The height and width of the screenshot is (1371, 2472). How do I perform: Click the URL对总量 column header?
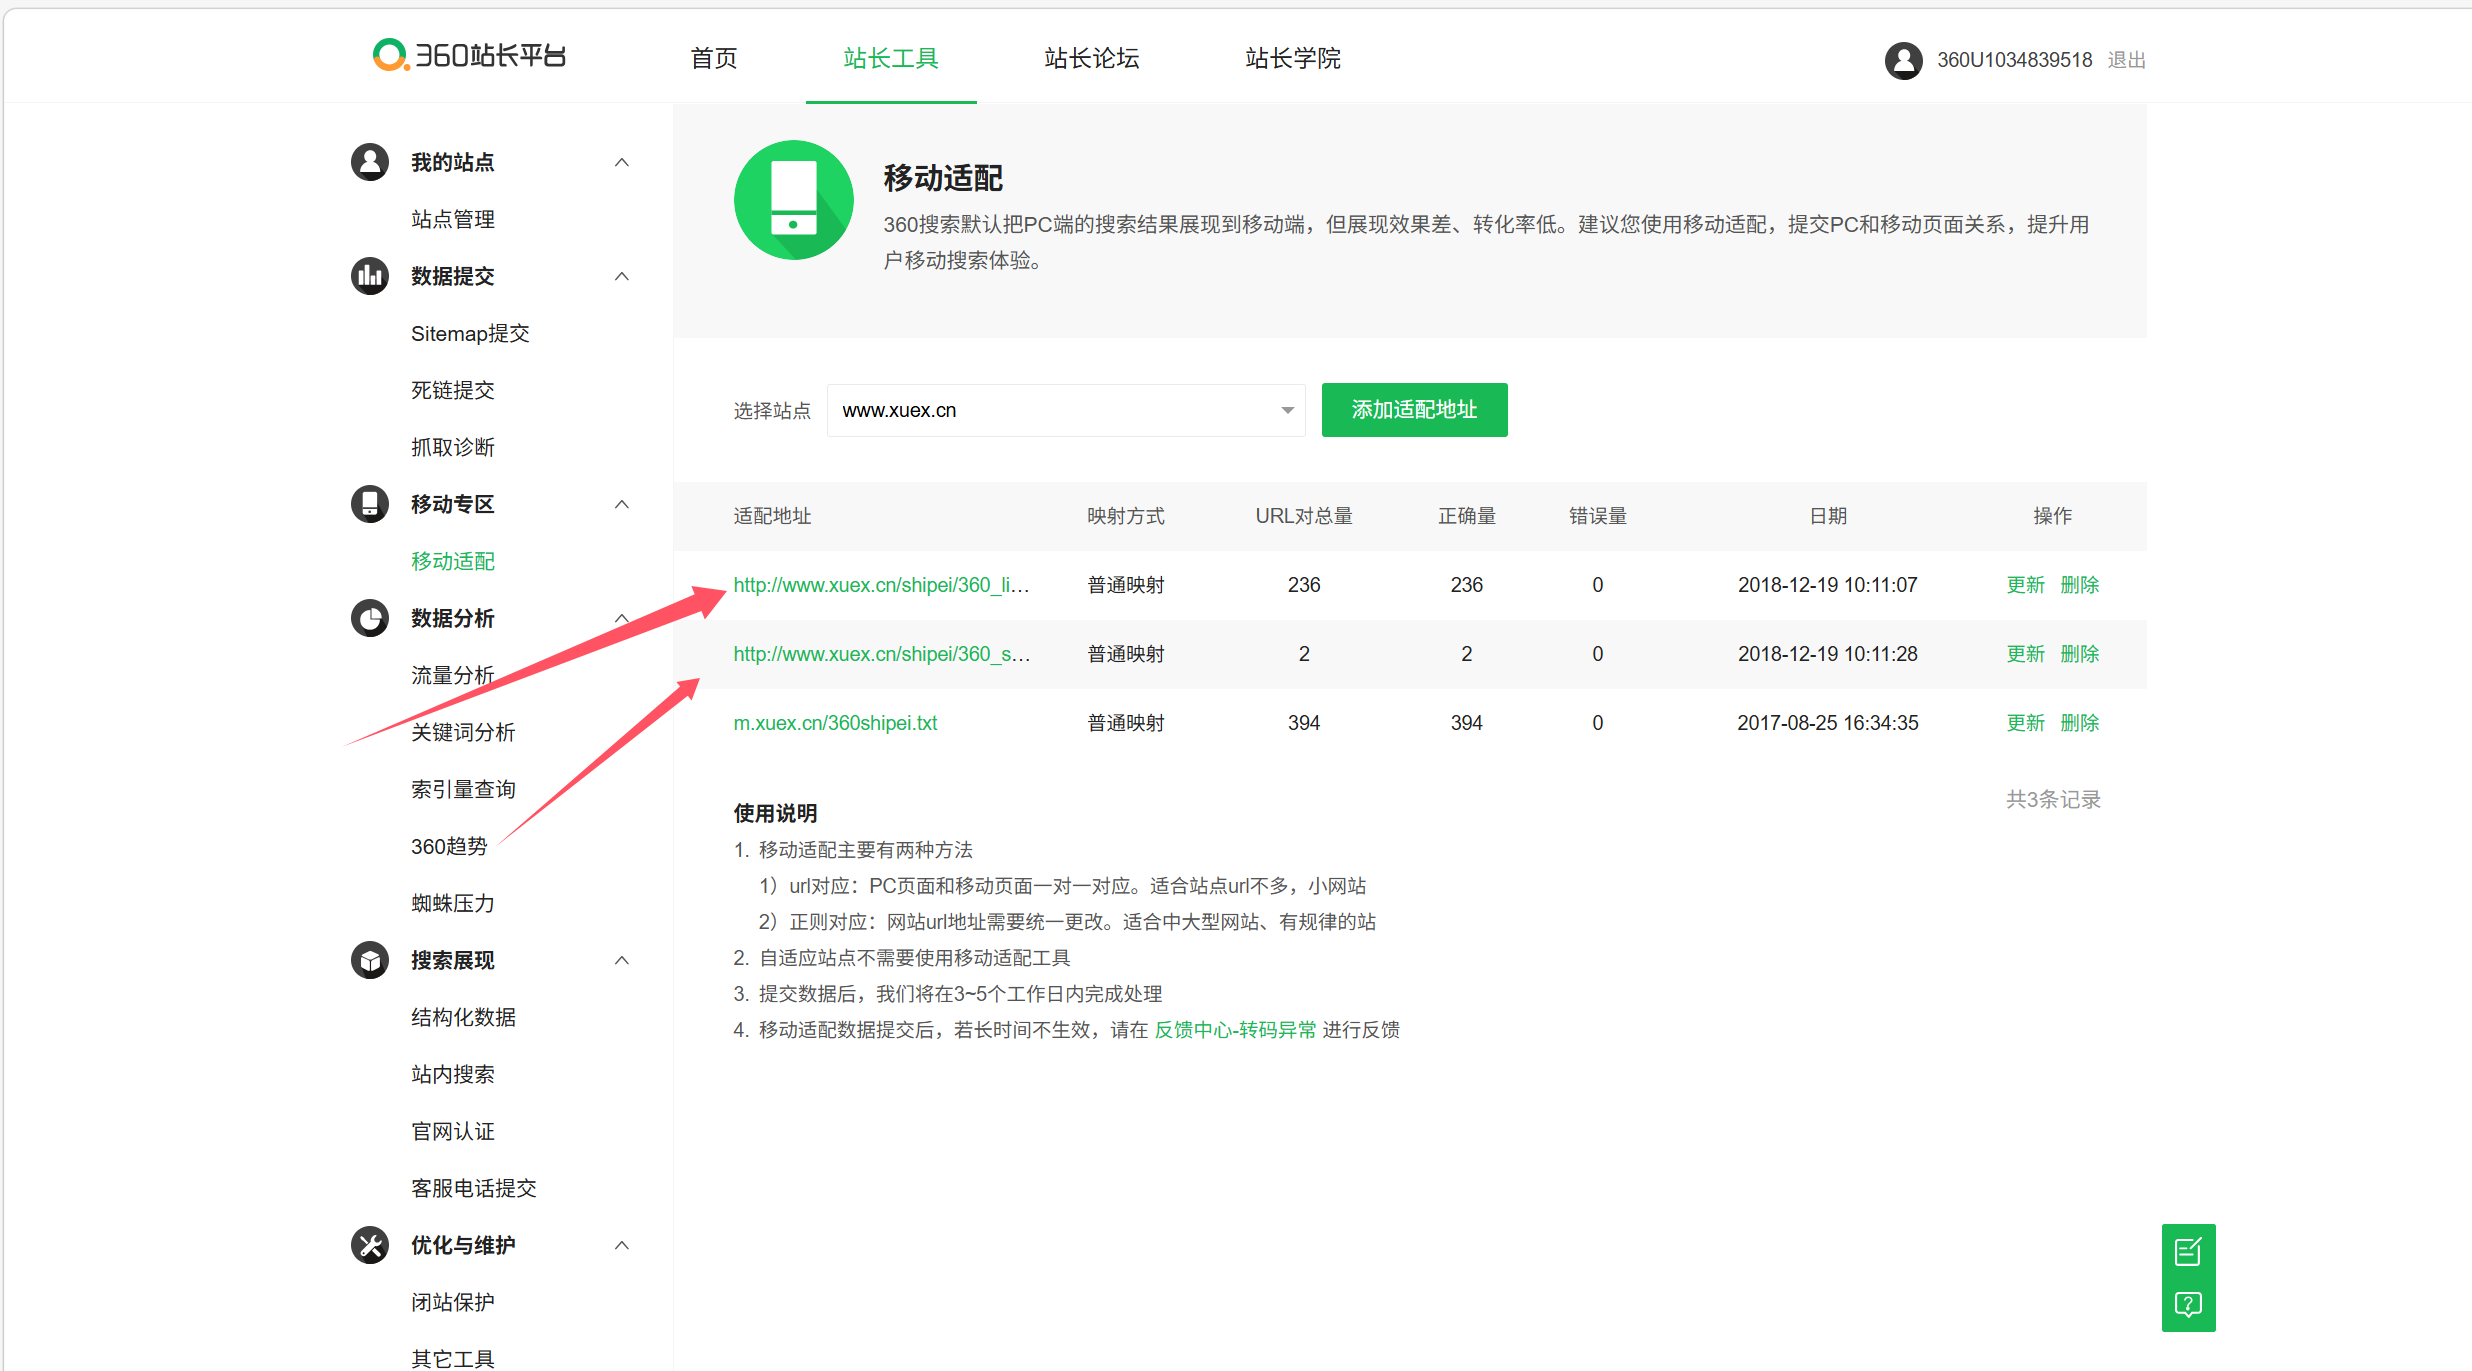coord(1304,516)
